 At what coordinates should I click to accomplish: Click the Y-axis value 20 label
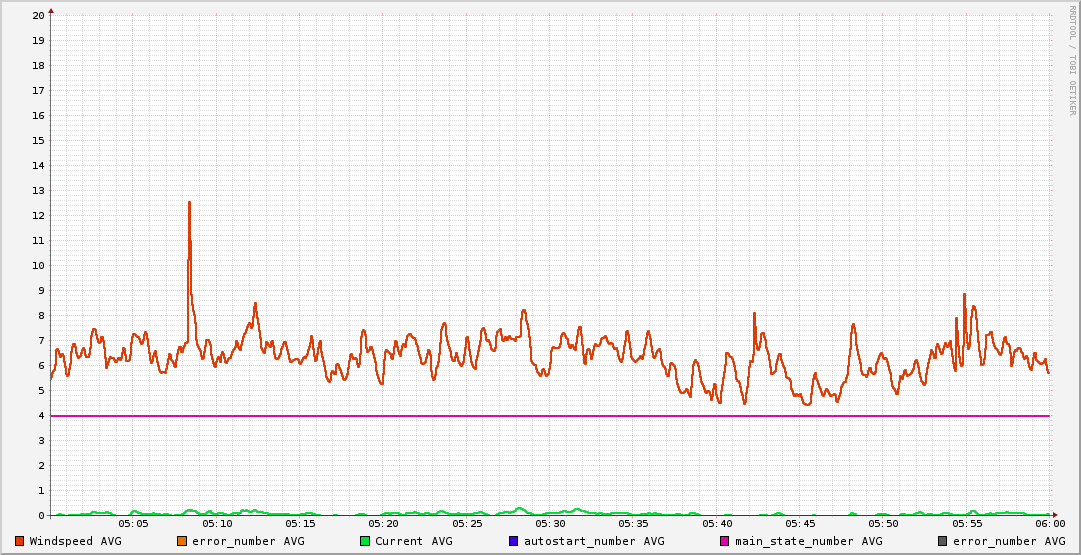[38, 15]
